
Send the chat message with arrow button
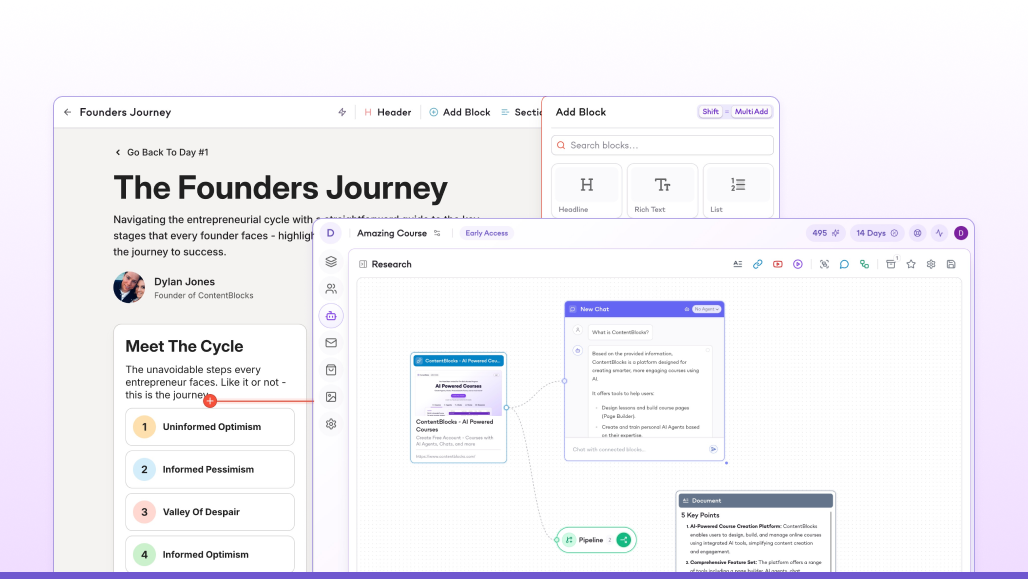713,449
